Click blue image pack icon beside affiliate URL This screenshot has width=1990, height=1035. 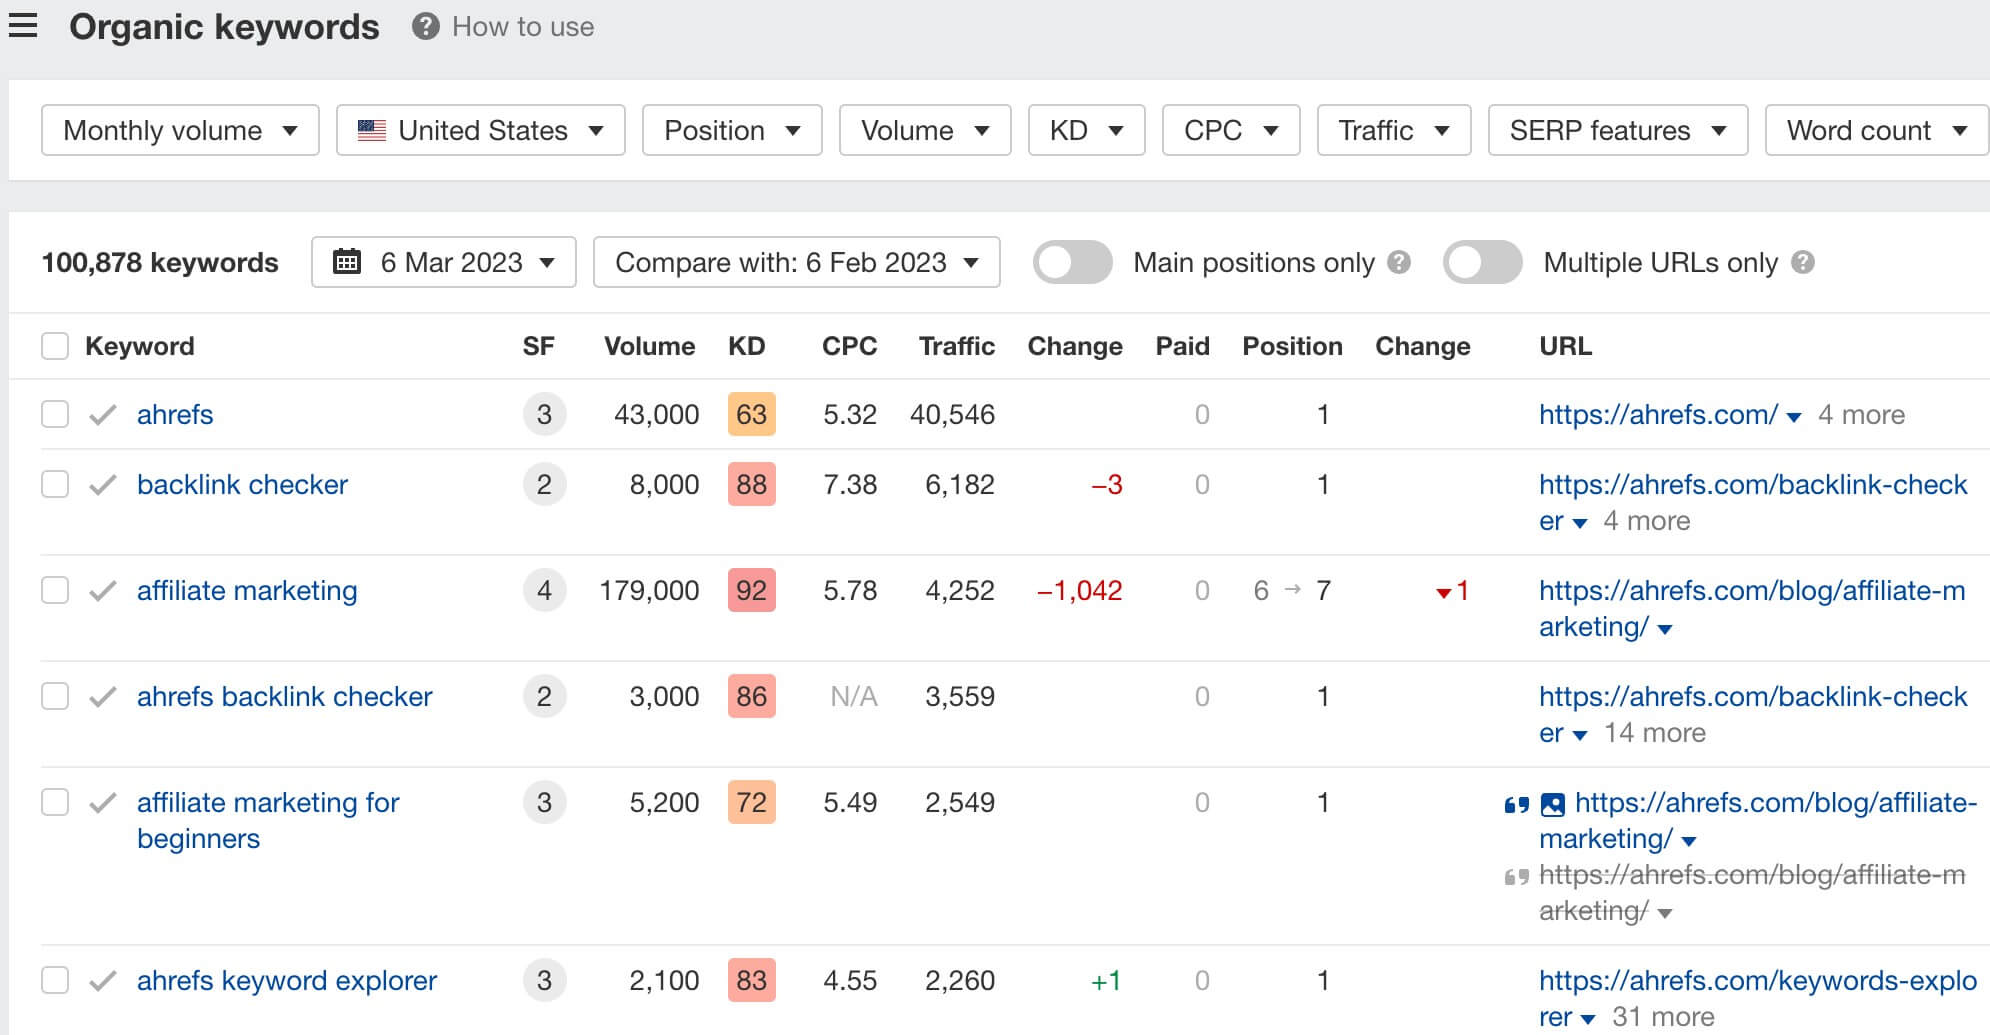click(x=1553, y=804)
